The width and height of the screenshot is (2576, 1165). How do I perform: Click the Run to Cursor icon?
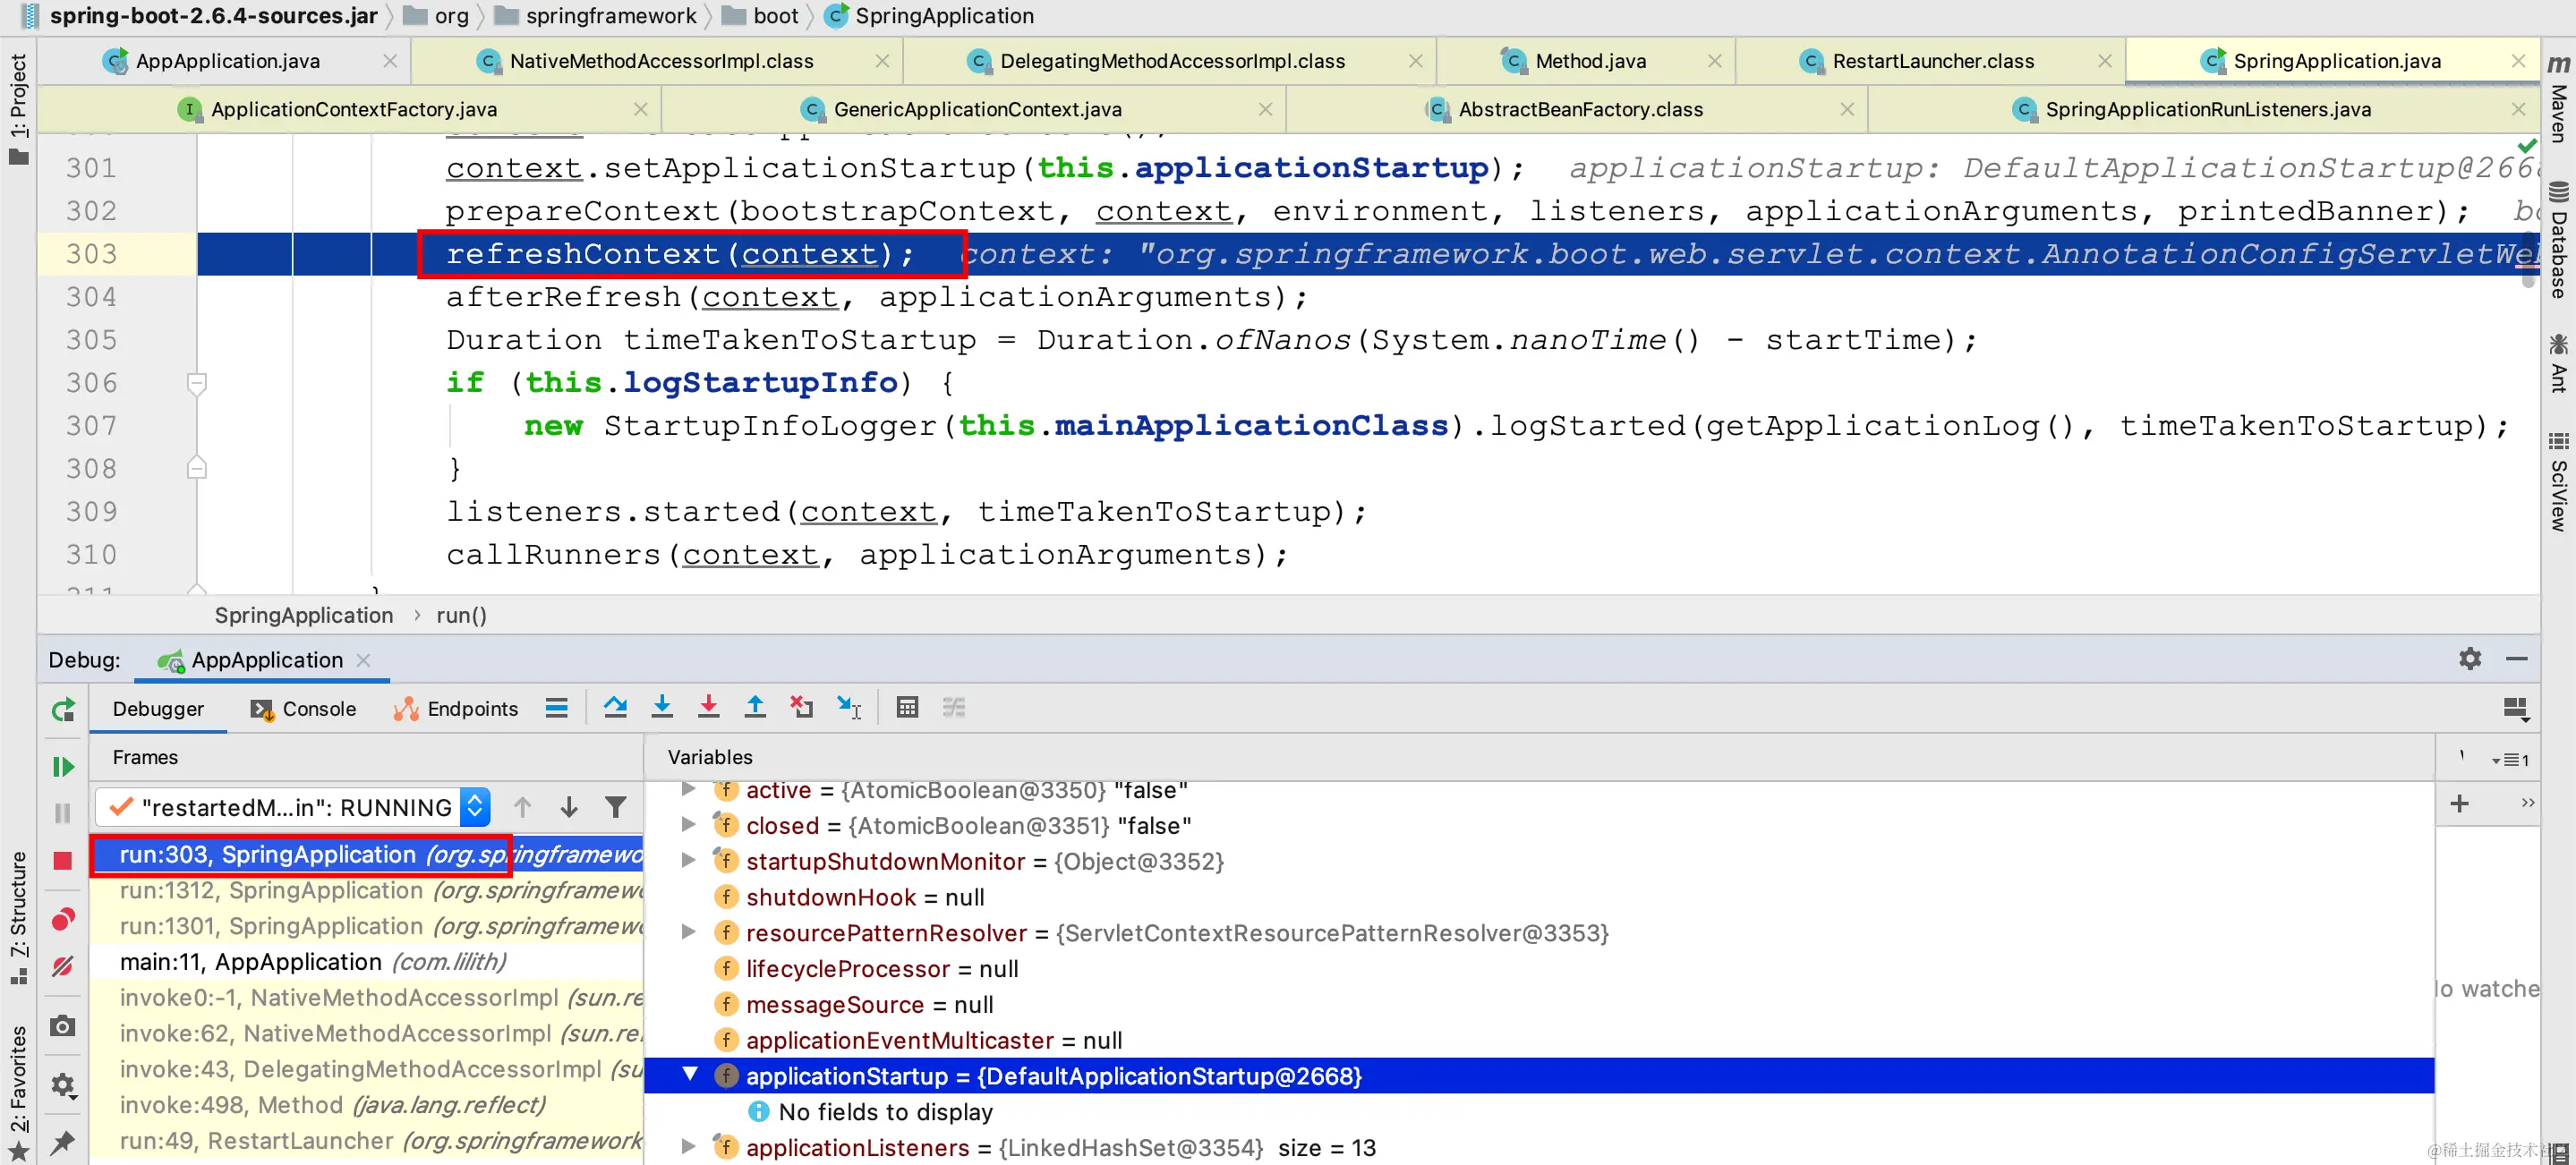pyautogui.click(x=849, y=707)
